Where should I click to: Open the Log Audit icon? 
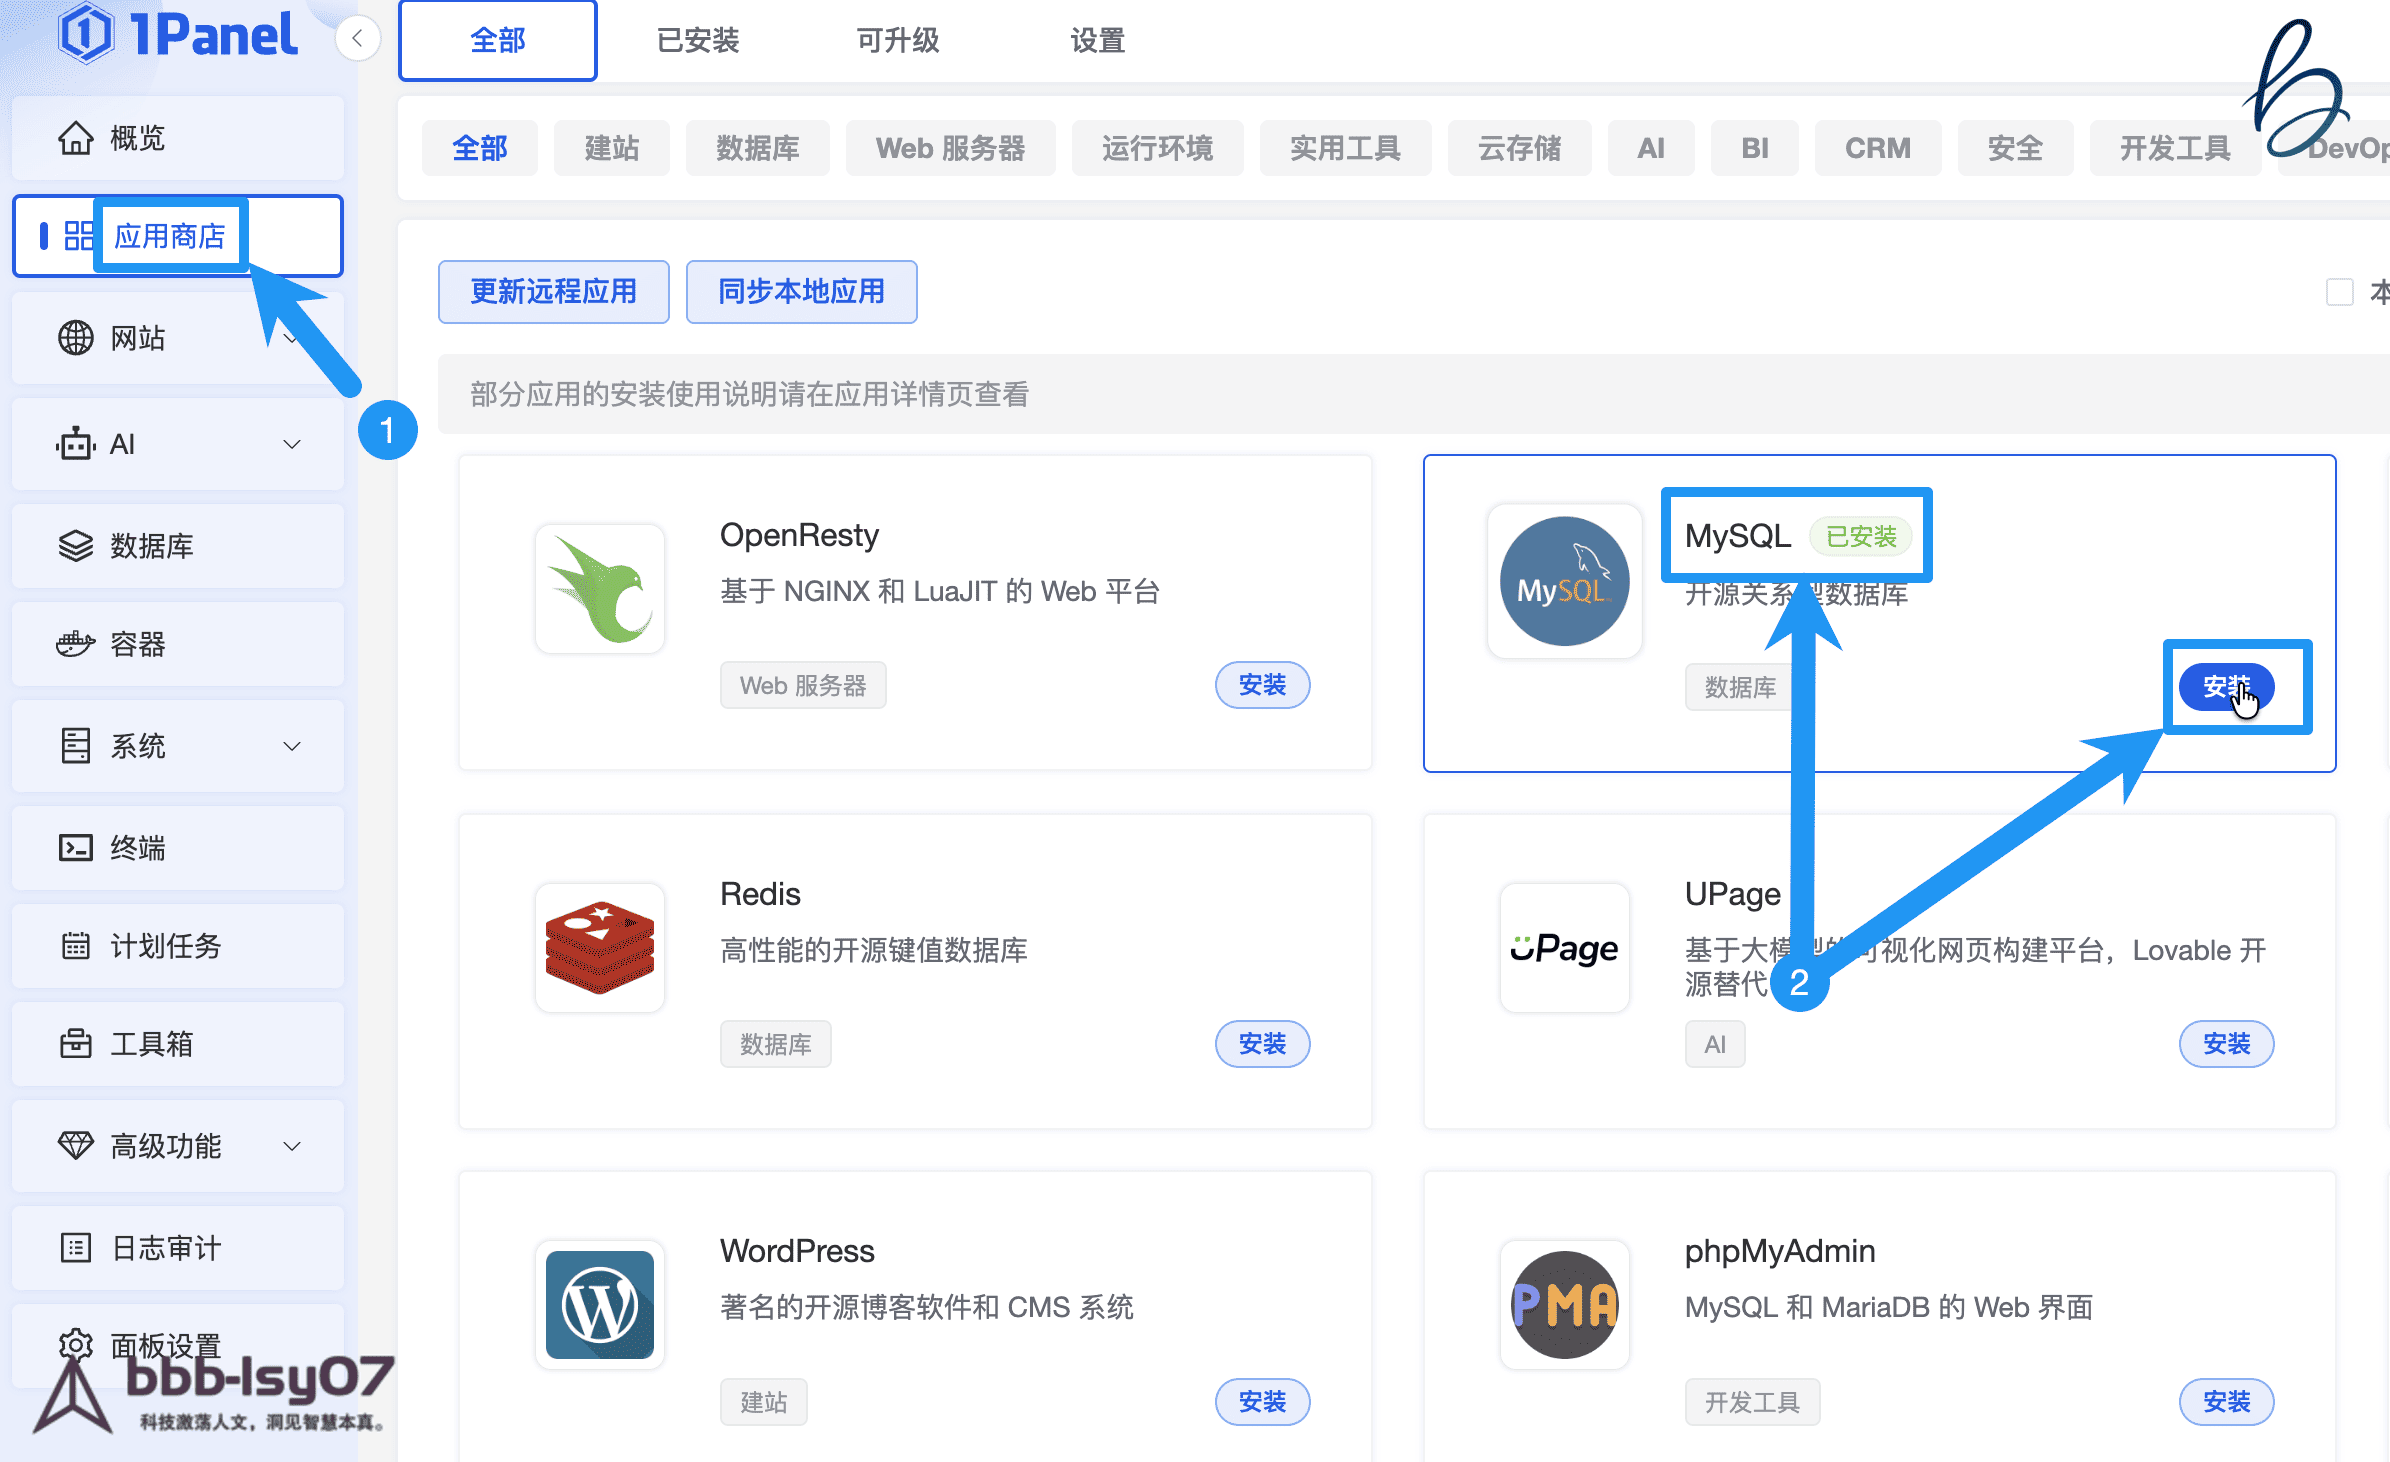(x=76, y=1248)
